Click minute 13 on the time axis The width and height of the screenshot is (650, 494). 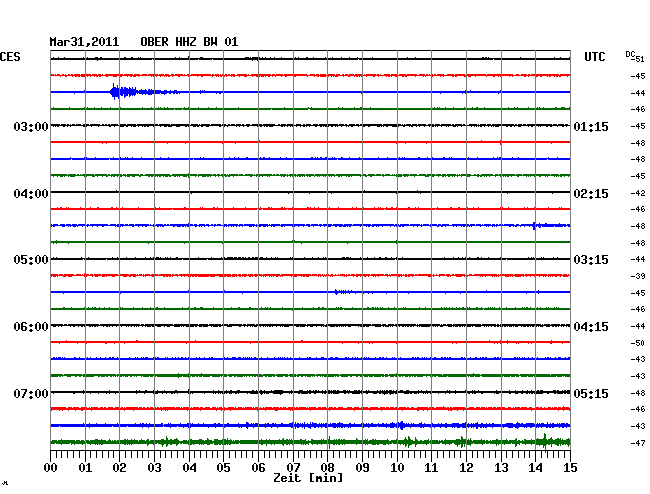501,467
